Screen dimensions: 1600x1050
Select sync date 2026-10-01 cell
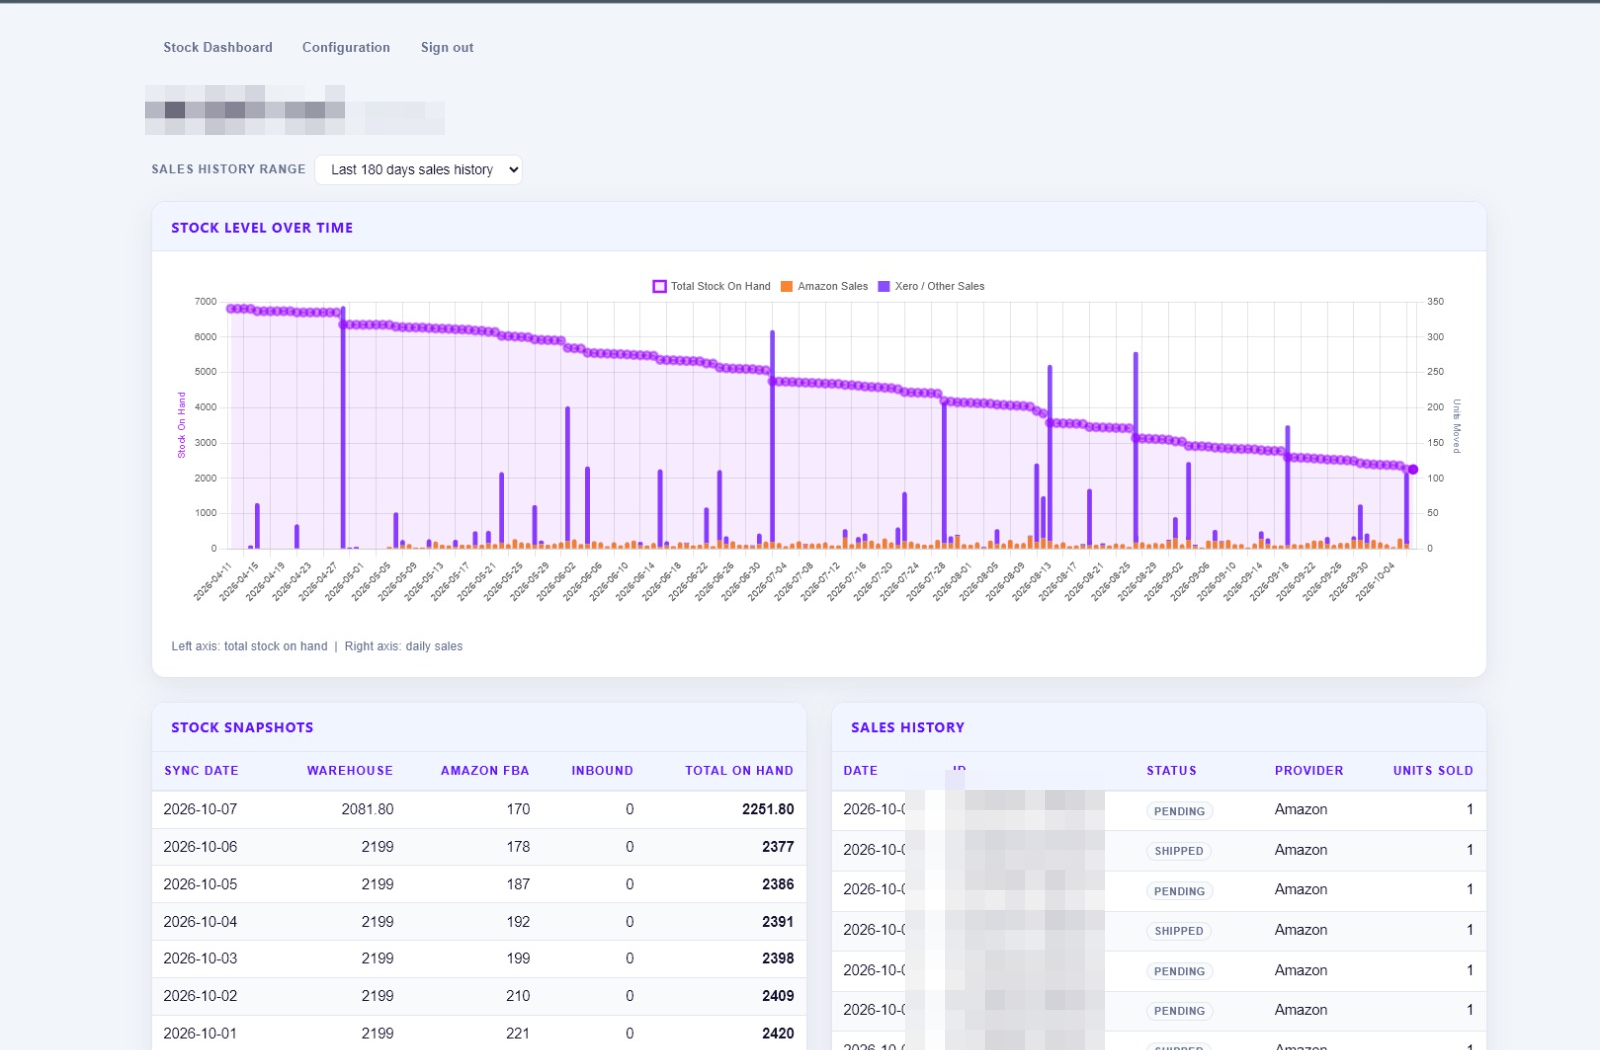pyautogui.click(x=200, y=1033)
